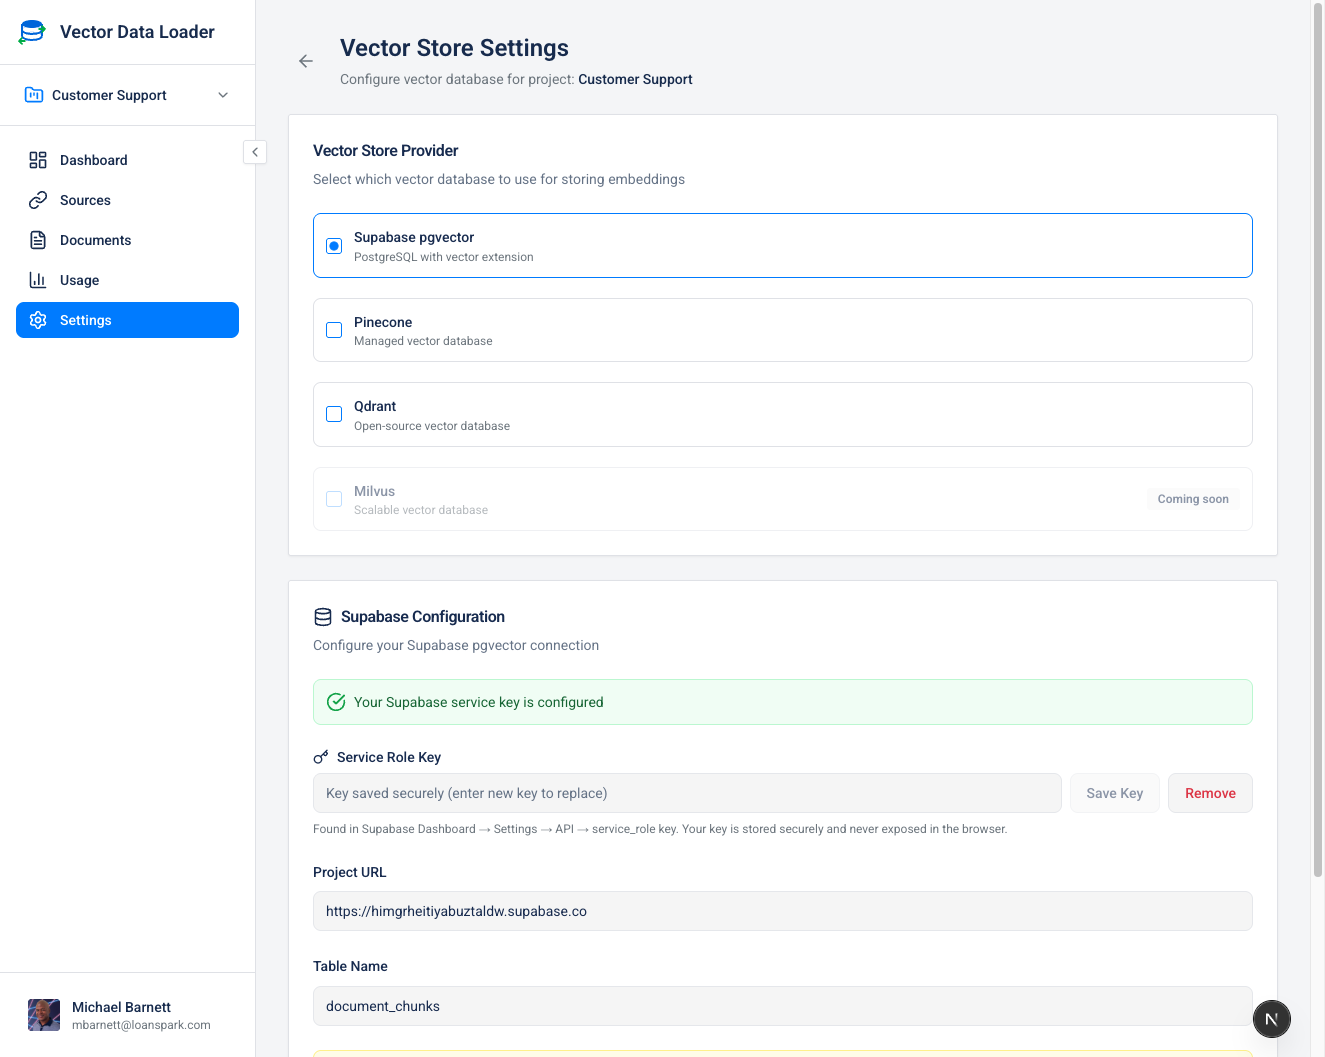Image resolution: width=1325 pixels, height=1057 pixels.
Task: Click Michael Barnett's profile avatar
Action: 44,1015
